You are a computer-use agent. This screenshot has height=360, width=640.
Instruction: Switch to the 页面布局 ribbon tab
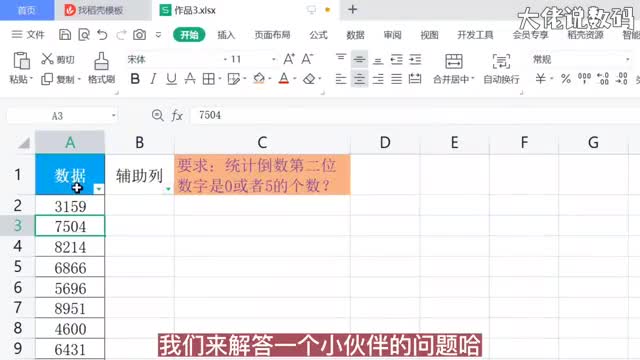point(272,35)
